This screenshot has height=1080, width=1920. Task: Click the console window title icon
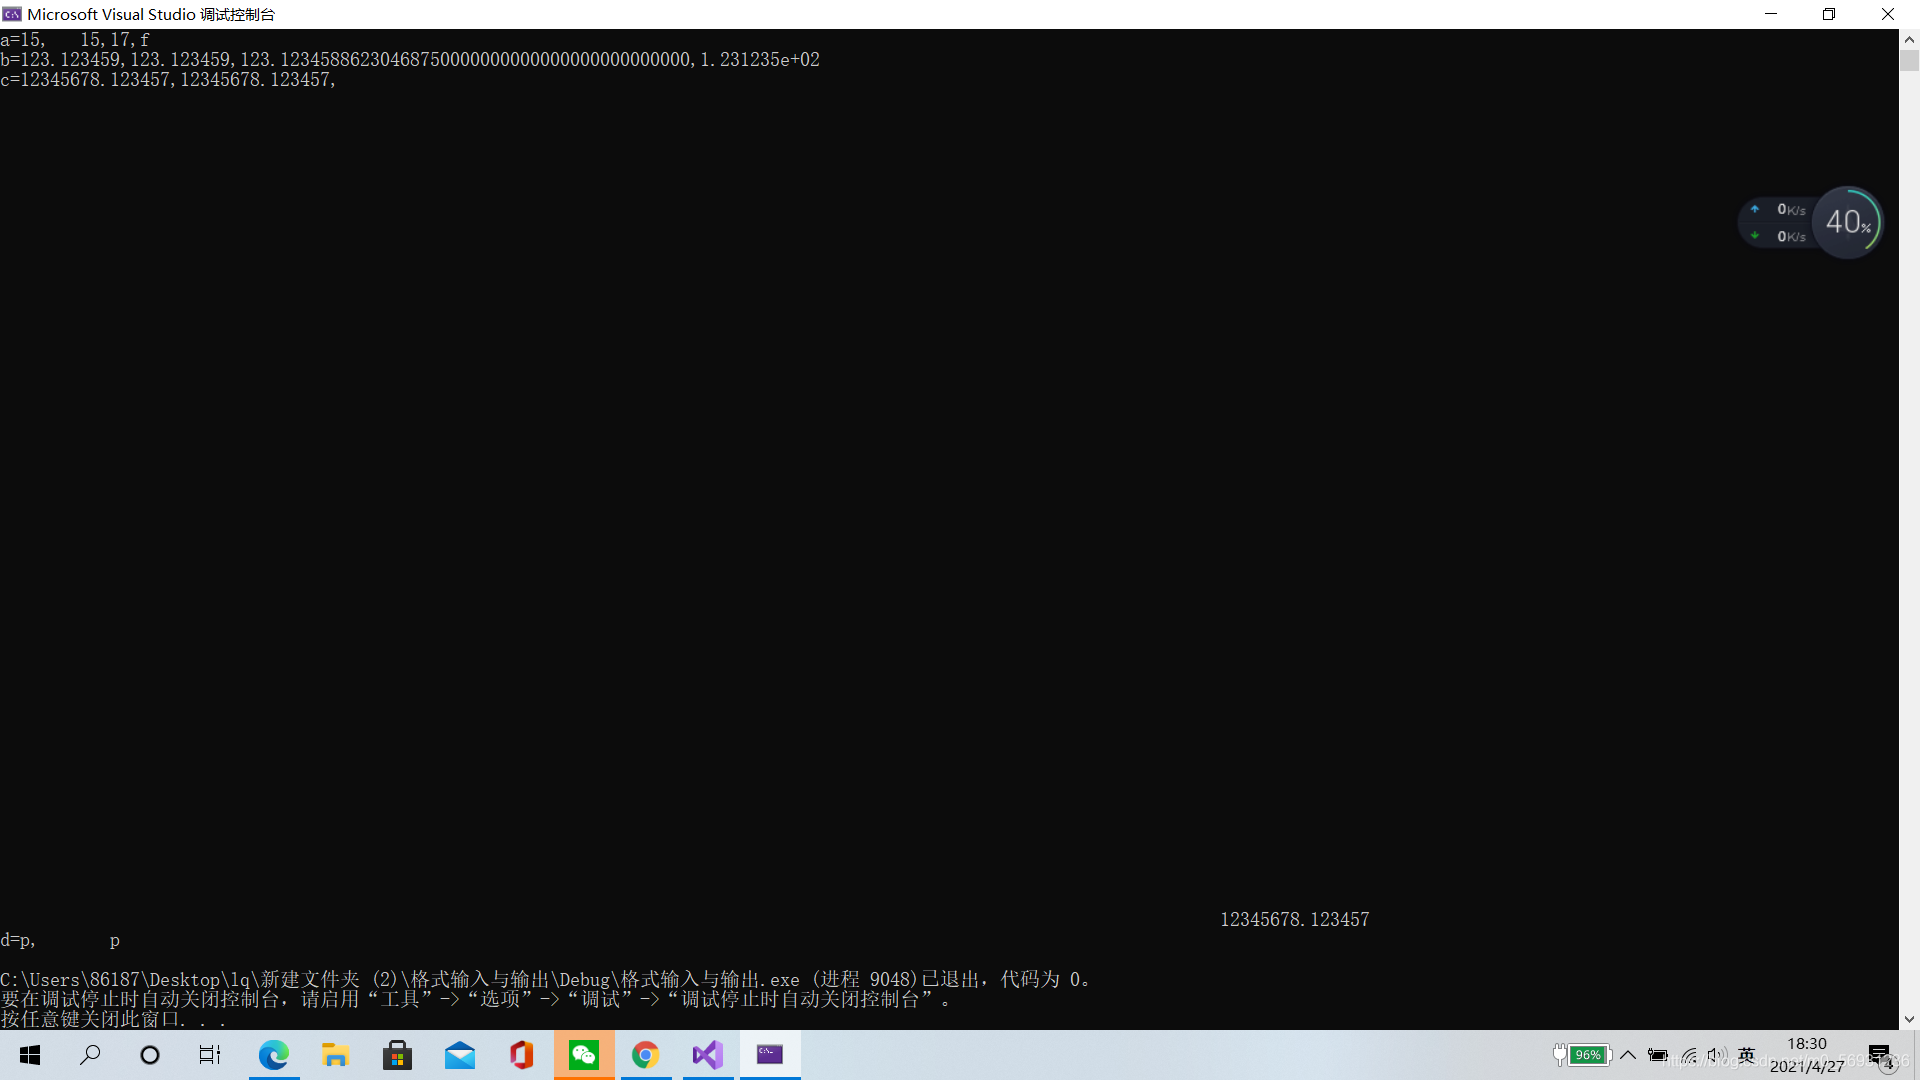click(12, 14)
